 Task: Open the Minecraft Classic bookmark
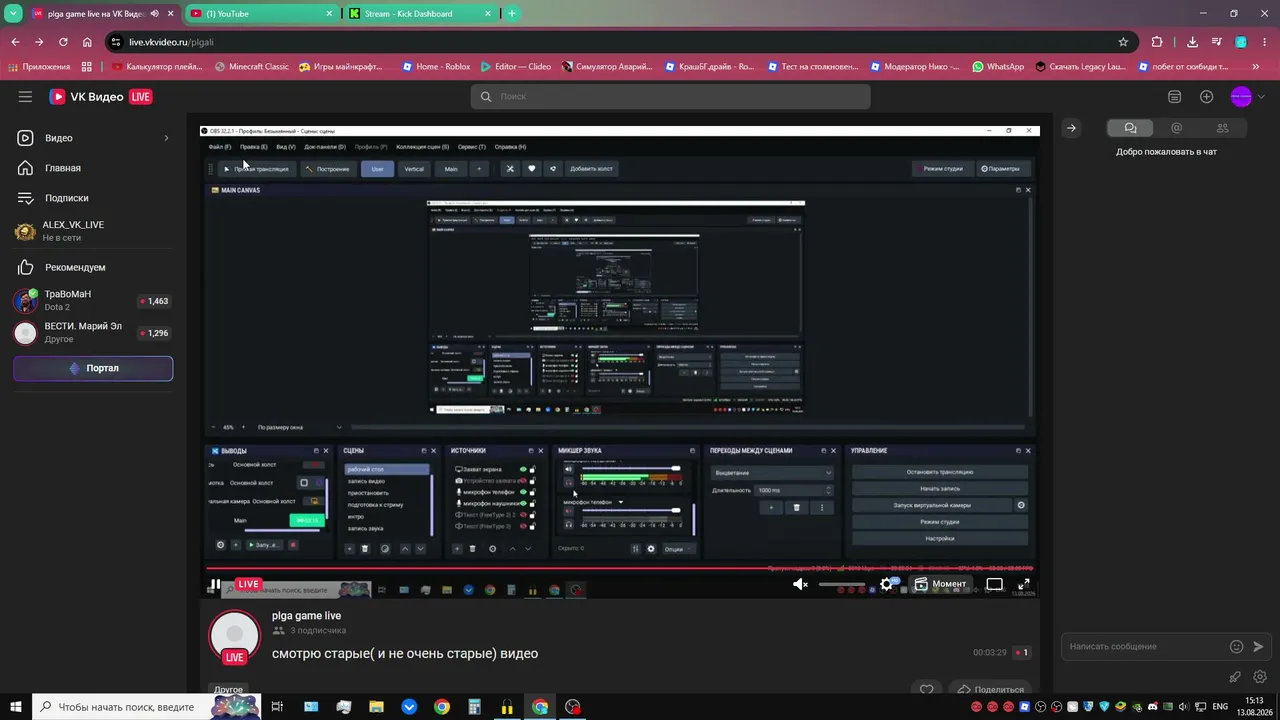coord(252,67)
